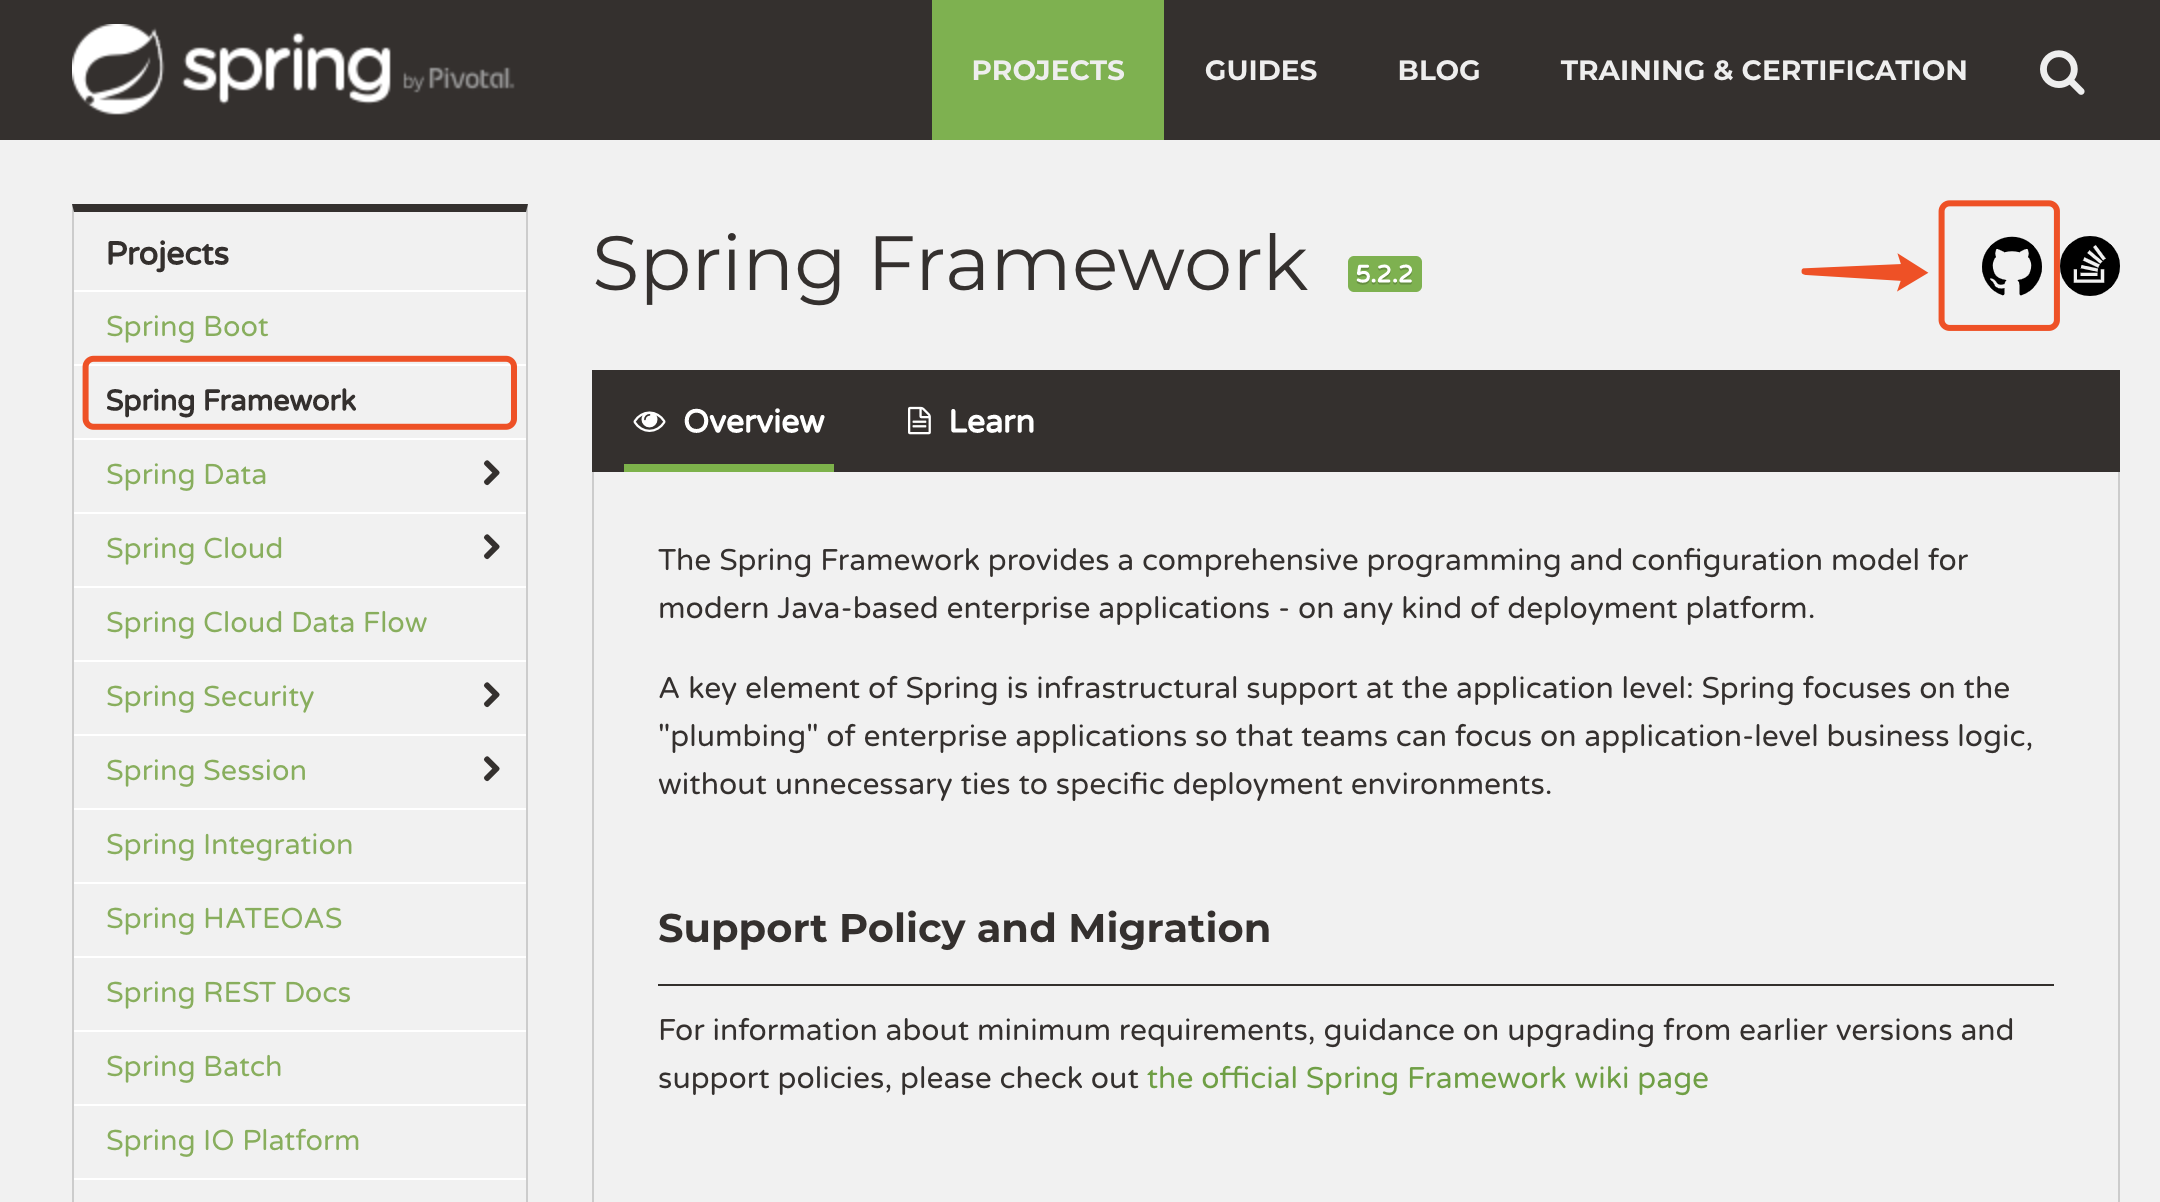Click the GitHub octocat icon
2160x1202 pixels.
pos(2011,266)
